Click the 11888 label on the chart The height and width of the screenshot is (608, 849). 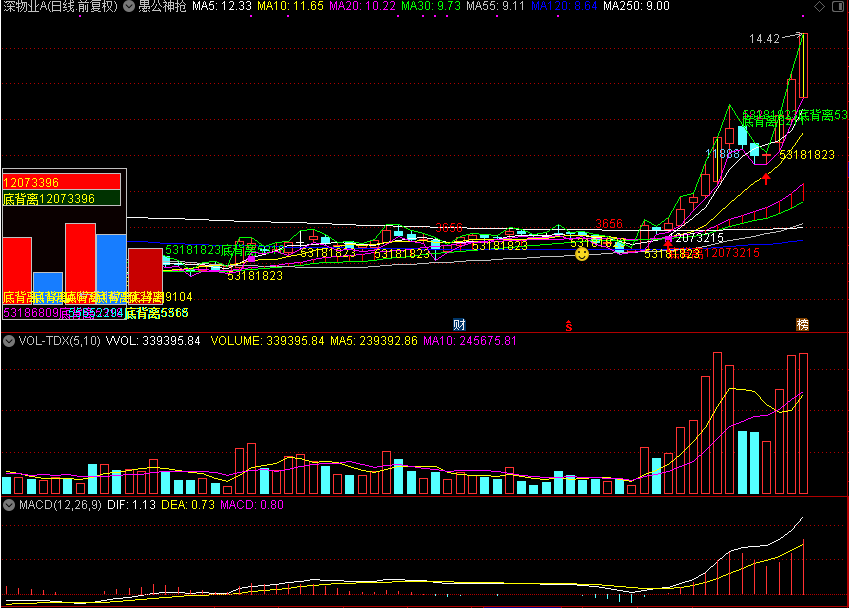click(x=723, y=154)
